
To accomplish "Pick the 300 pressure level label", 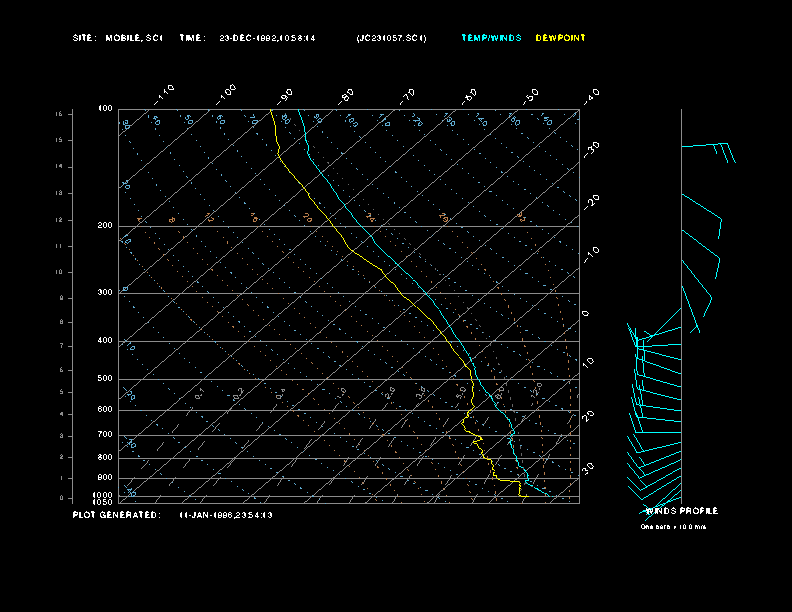I will pos(105,293).
